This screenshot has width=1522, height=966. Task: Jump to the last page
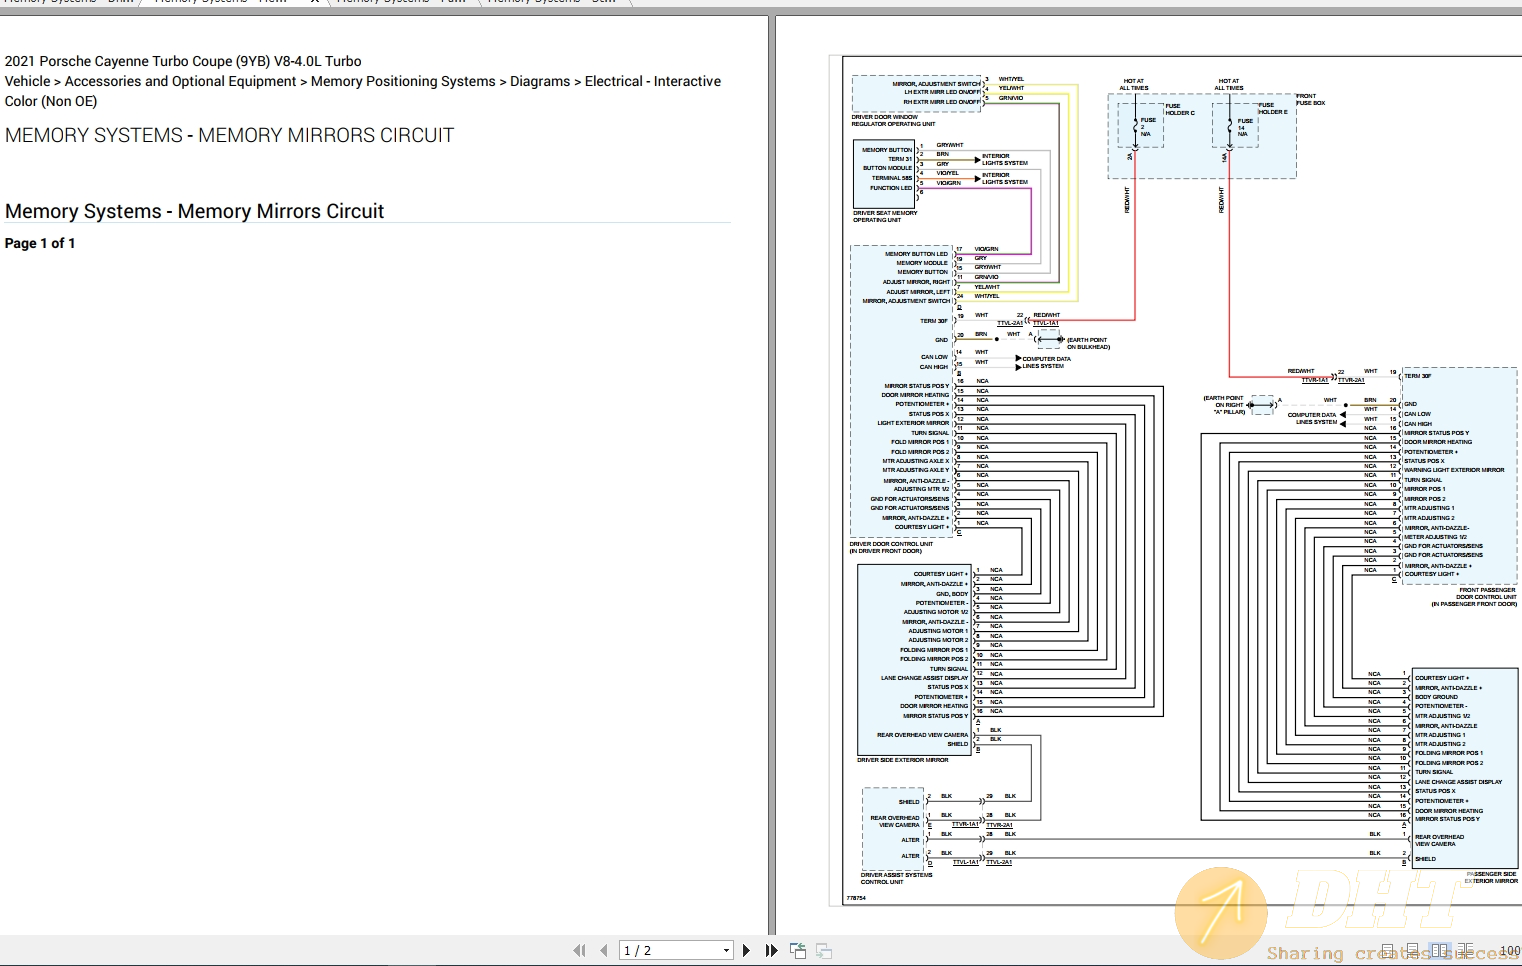[771, 950]
